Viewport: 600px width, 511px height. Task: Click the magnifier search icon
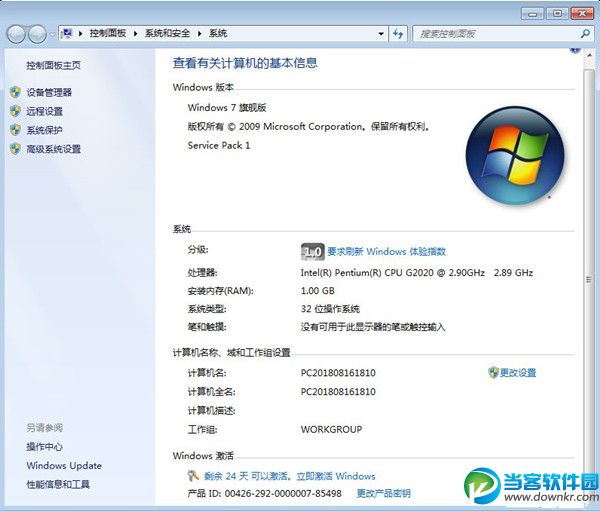point(585,34)
